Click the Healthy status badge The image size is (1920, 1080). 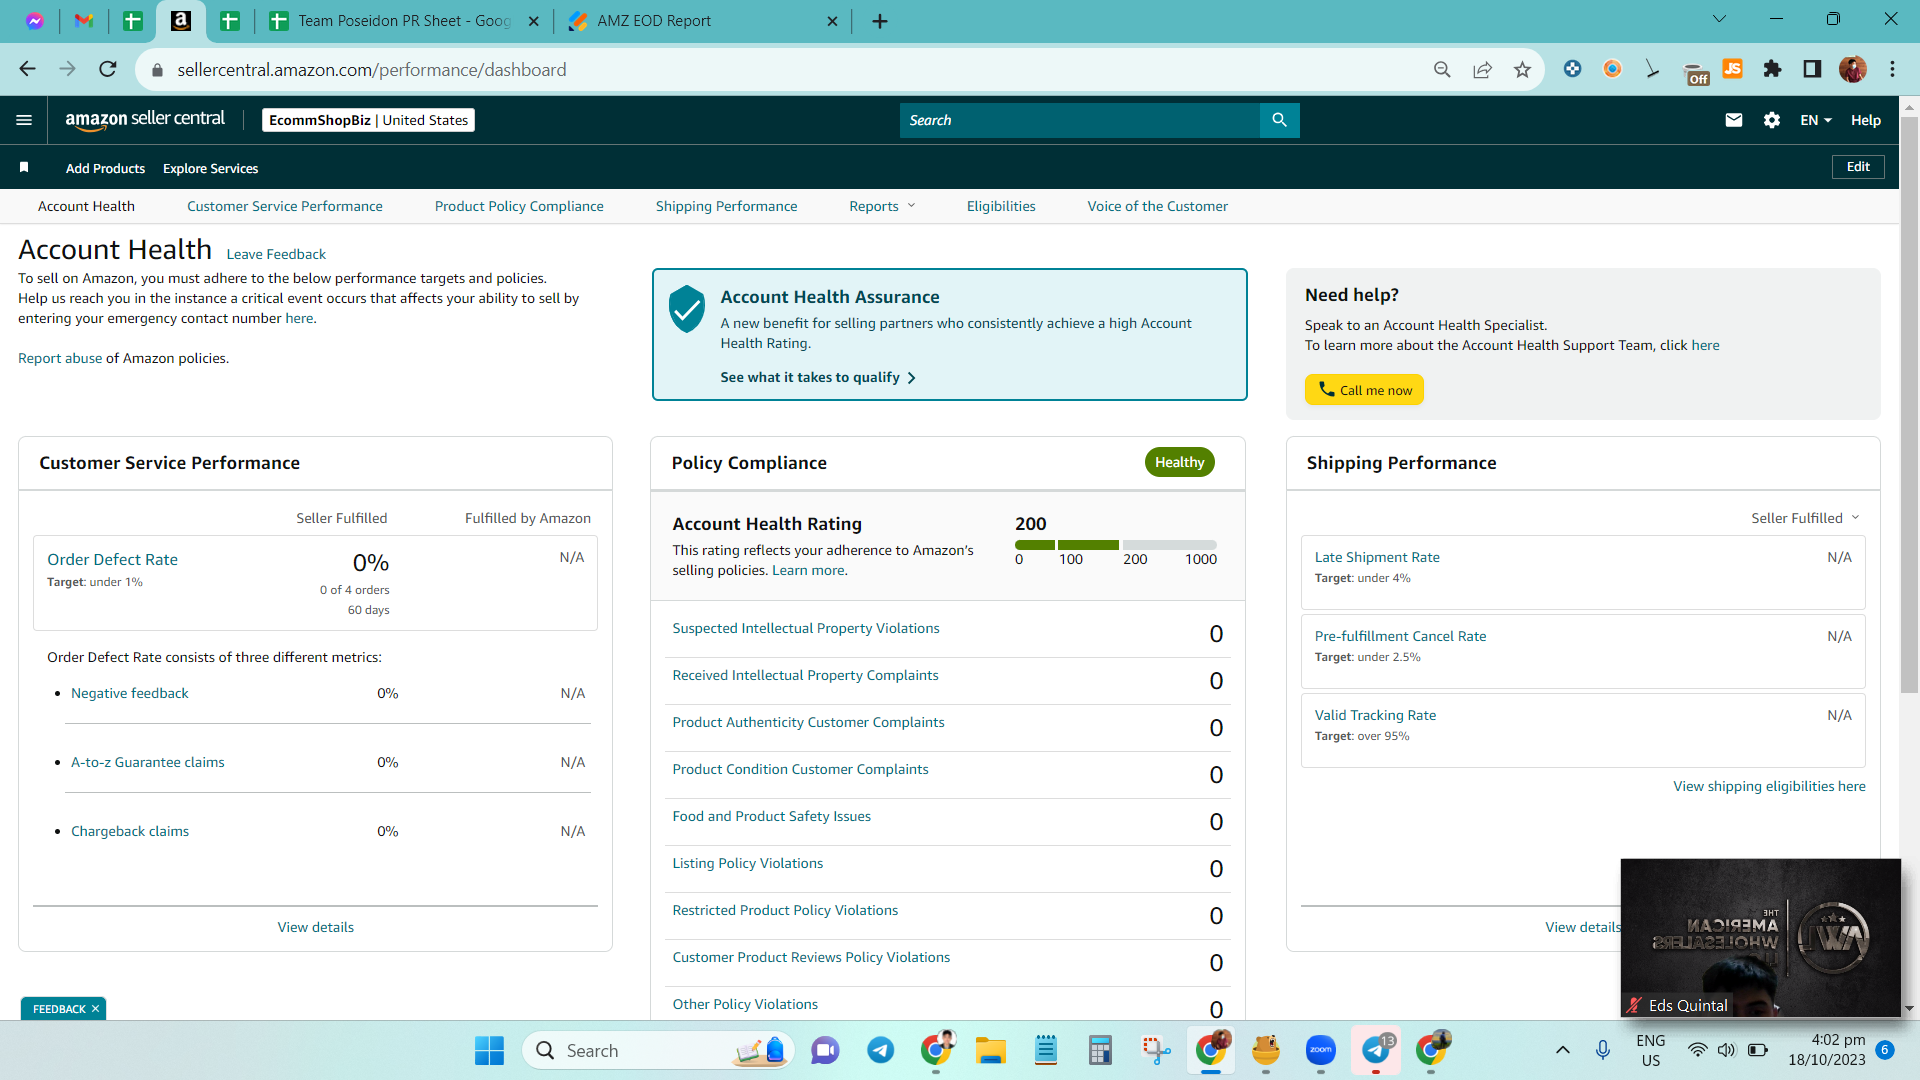[1179, 462]
